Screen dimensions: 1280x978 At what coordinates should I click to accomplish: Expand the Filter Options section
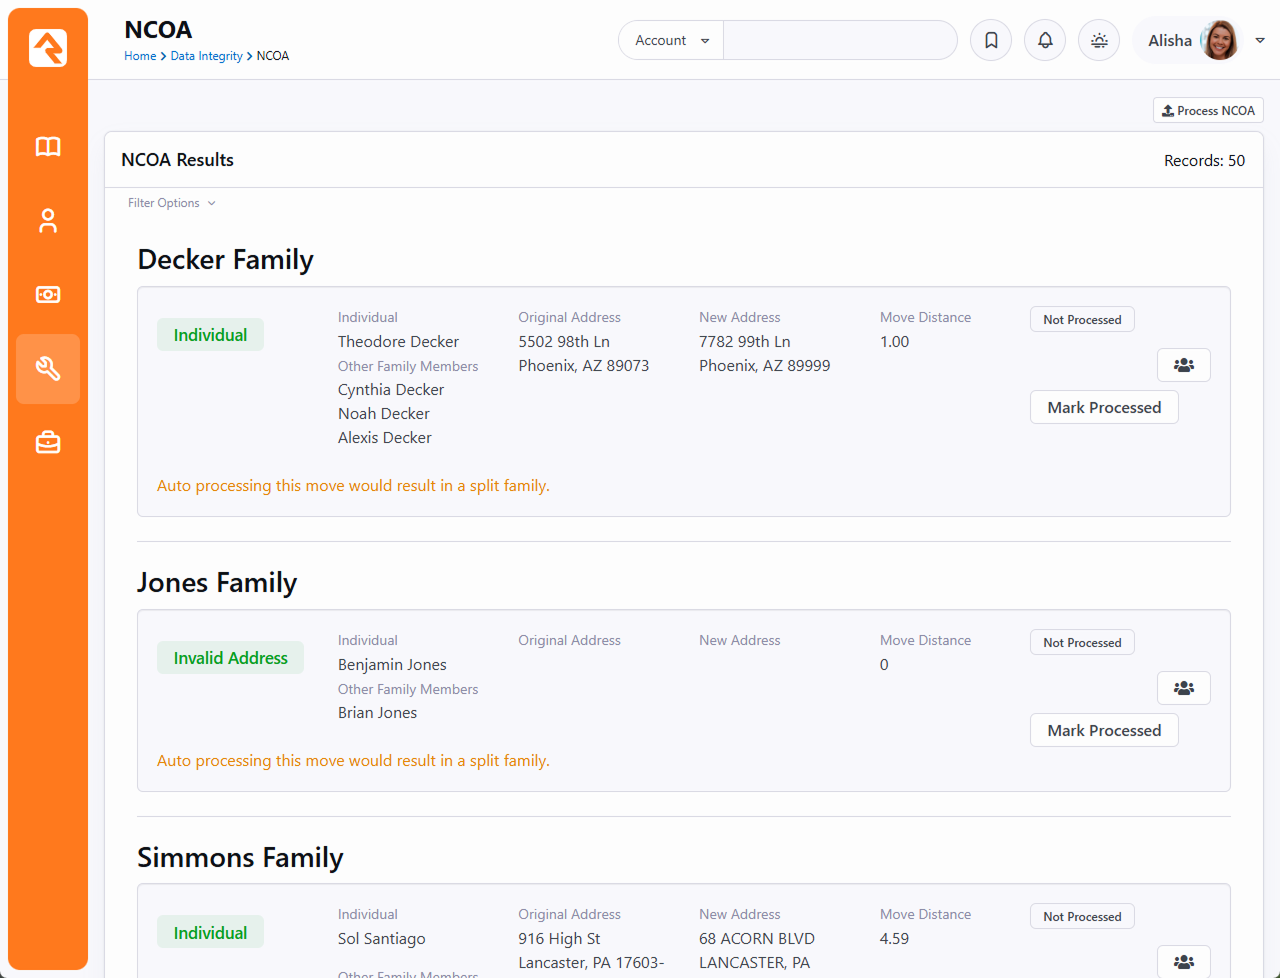[171, 203]
